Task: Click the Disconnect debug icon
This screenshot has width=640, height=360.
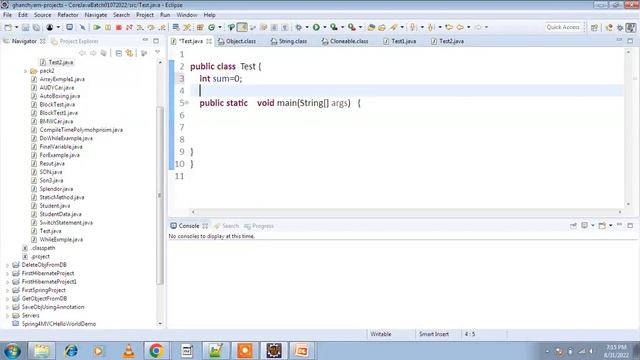Action: pos(129,27)
